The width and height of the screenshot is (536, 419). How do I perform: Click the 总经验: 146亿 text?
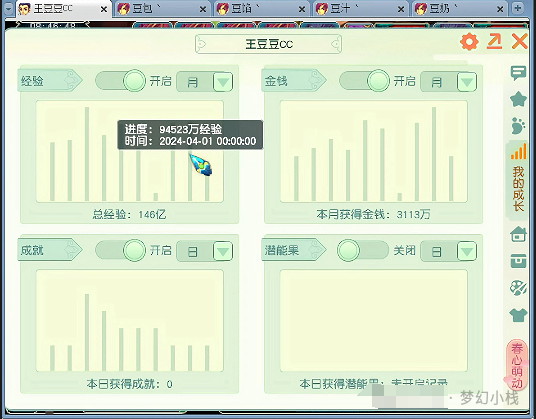click(129, 215)
